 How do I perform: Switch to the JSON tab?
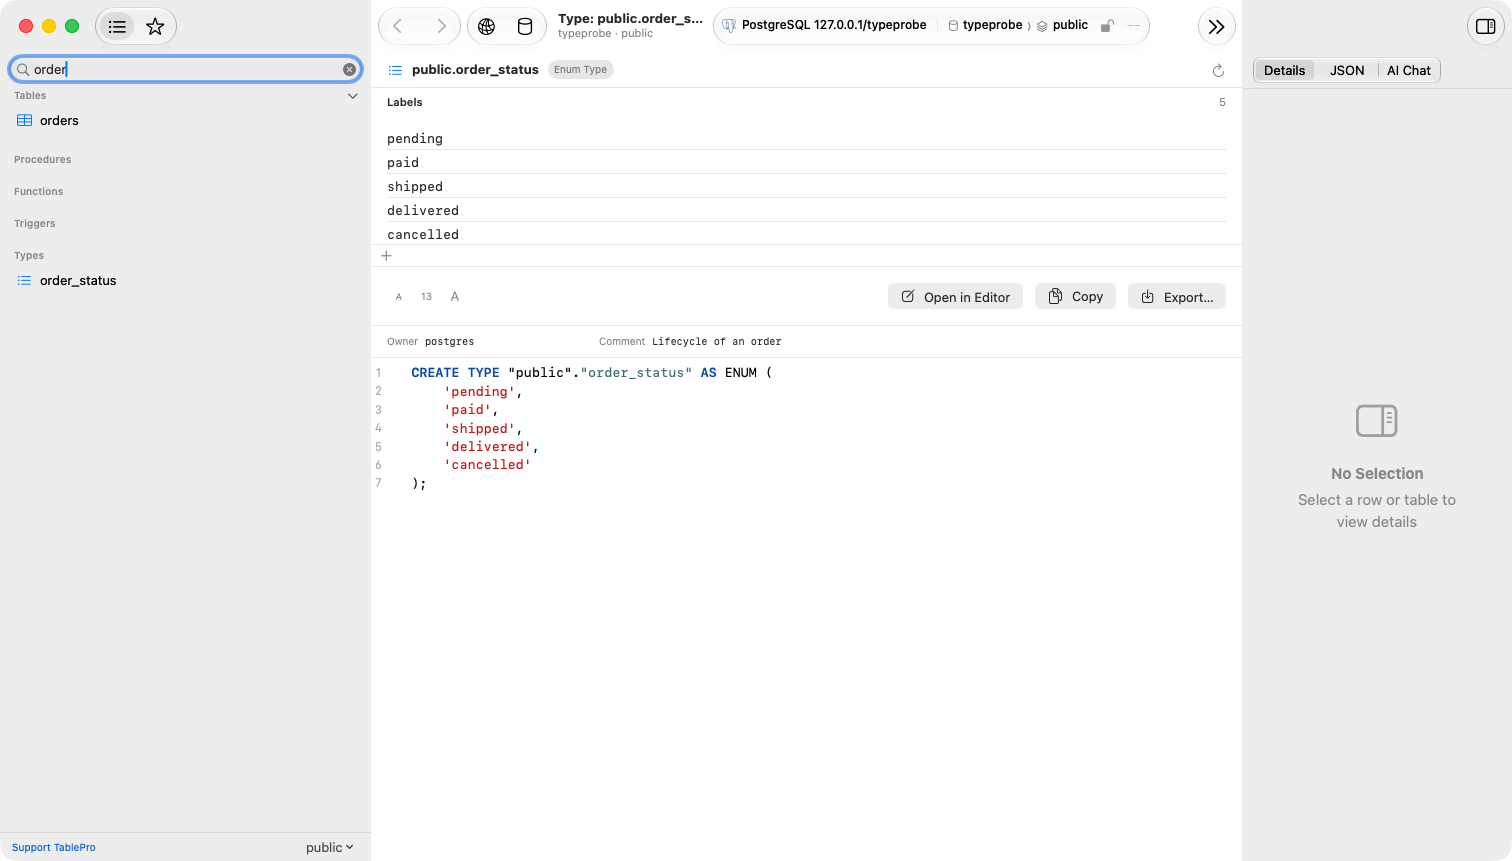pos(1347,70)
